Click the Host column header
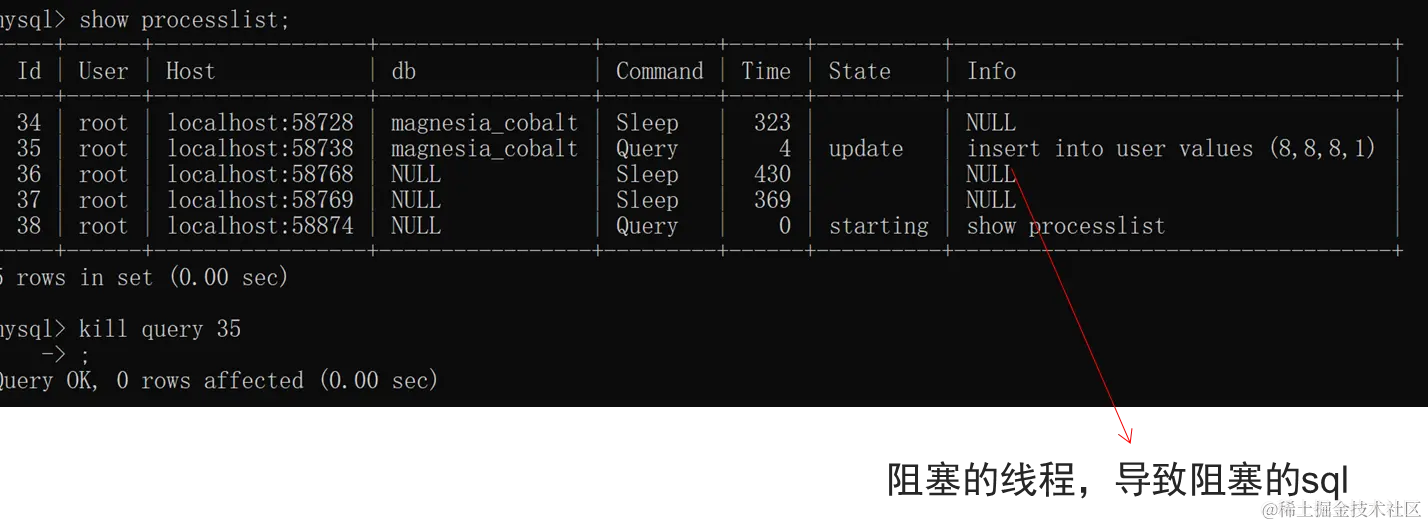 (190, 71)
